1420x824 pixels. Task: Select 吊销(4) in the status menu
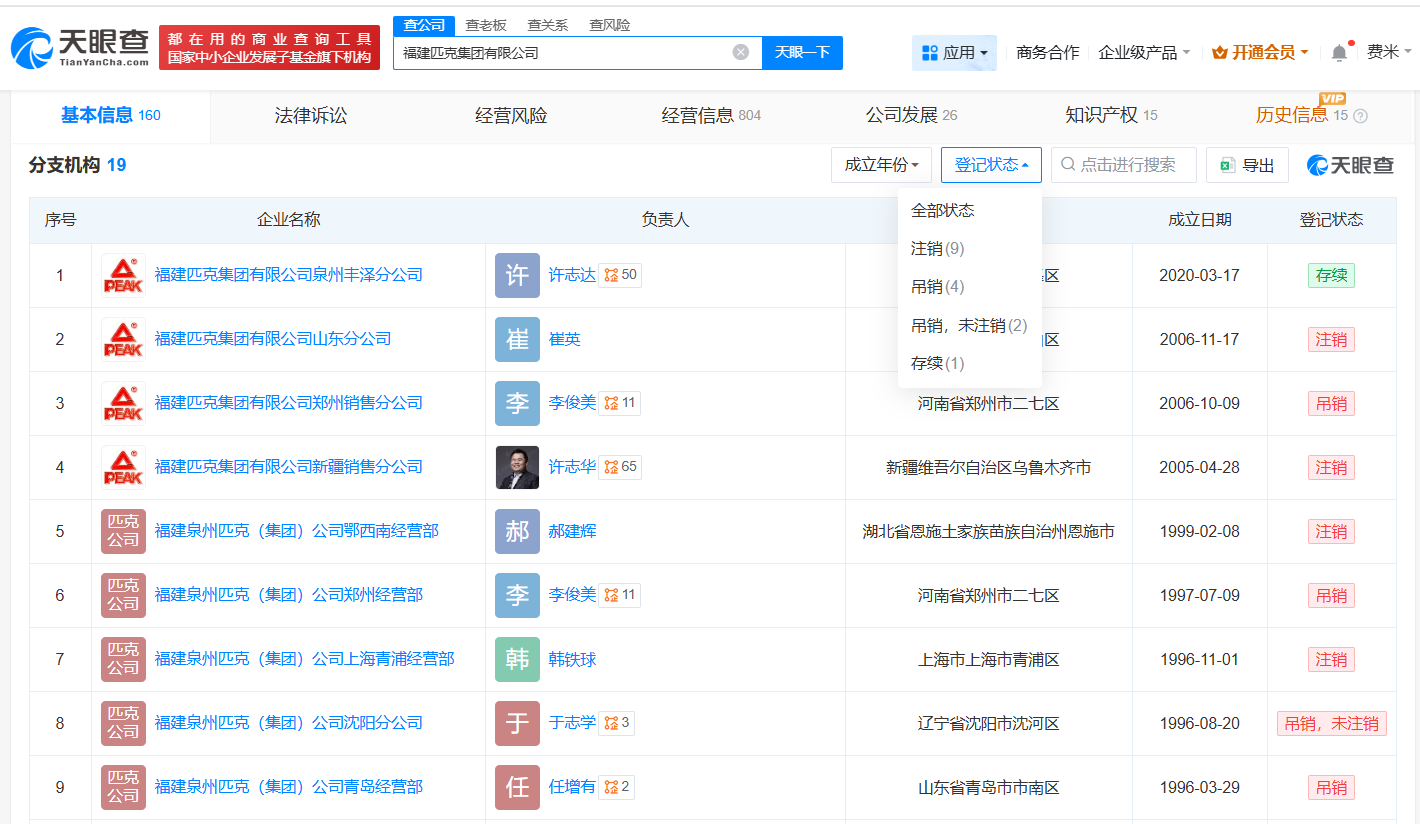[x=938, y=286]
